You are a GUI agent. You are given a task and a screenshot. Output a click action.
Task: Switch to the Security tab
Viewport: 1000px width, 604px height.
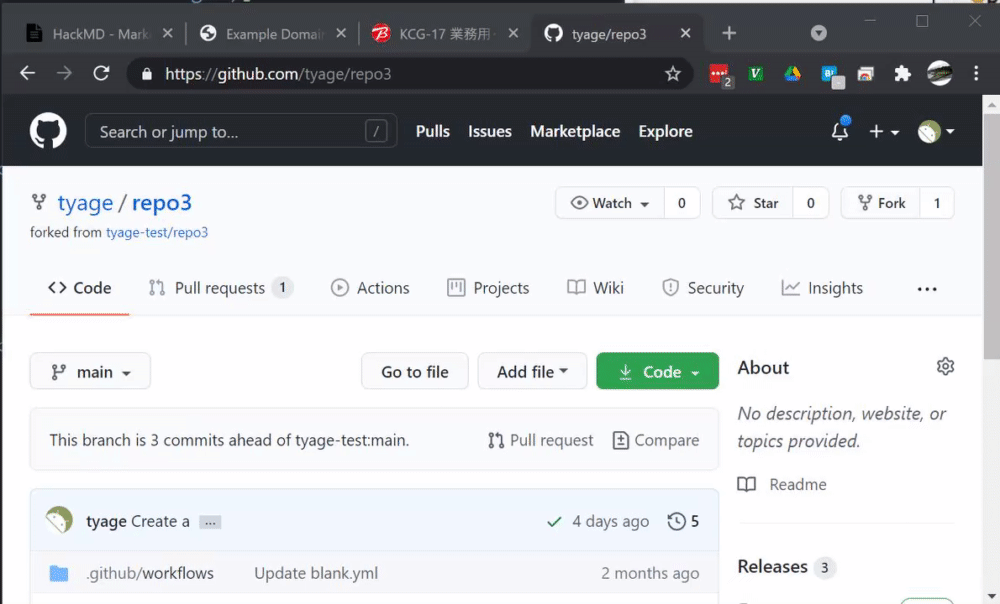[x=703, y=288]
